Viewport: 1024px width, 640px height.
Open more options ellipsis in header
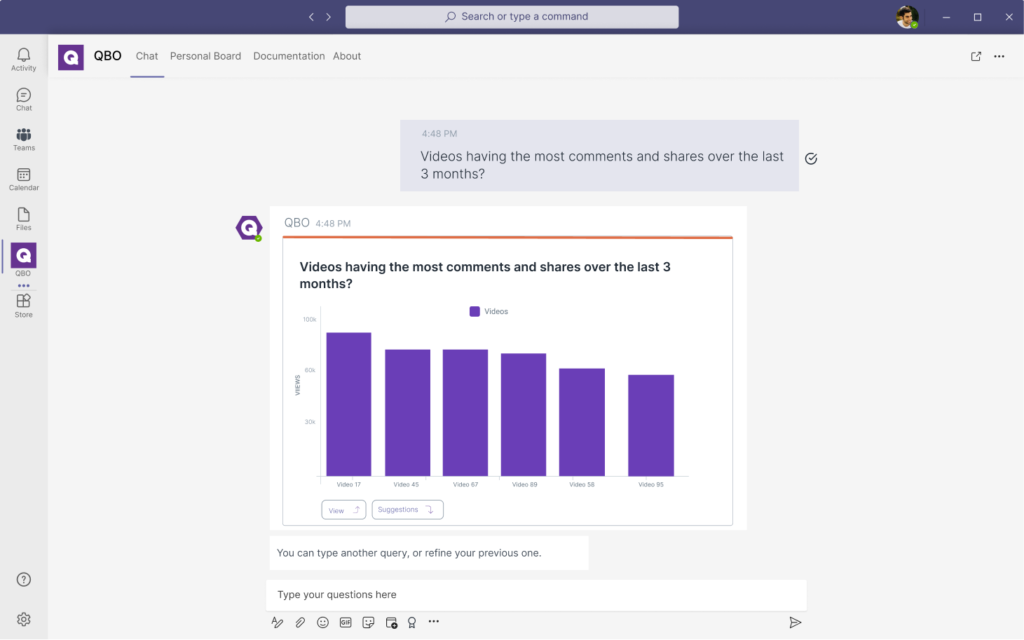pyautogui.click(x=999, y=56)
